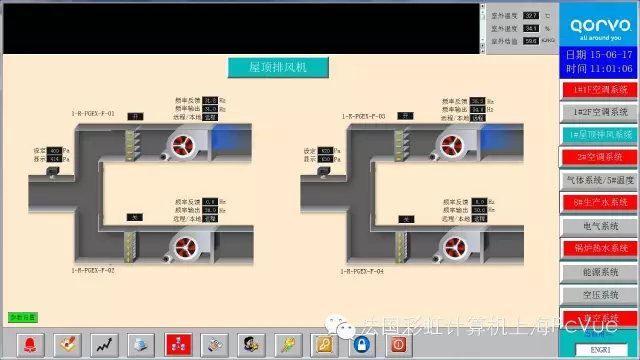Open the 空压系统 page

(x=600, y=295)
